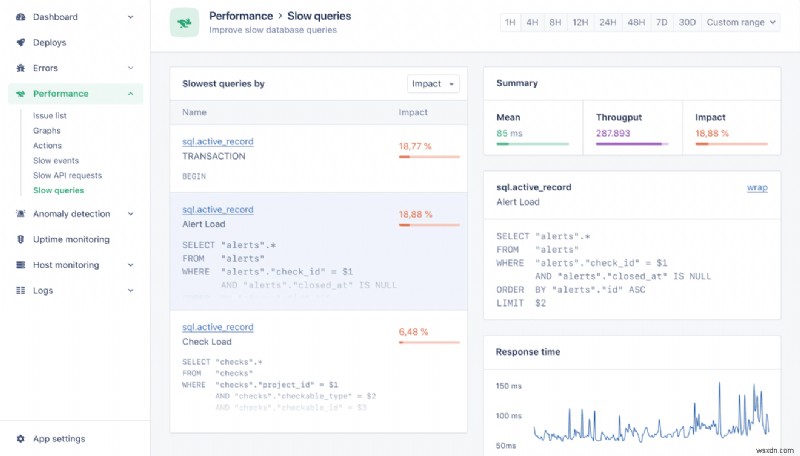Open Deploys in the sidebar
This screenshot has width=800, height=456.
coord(49,42)
